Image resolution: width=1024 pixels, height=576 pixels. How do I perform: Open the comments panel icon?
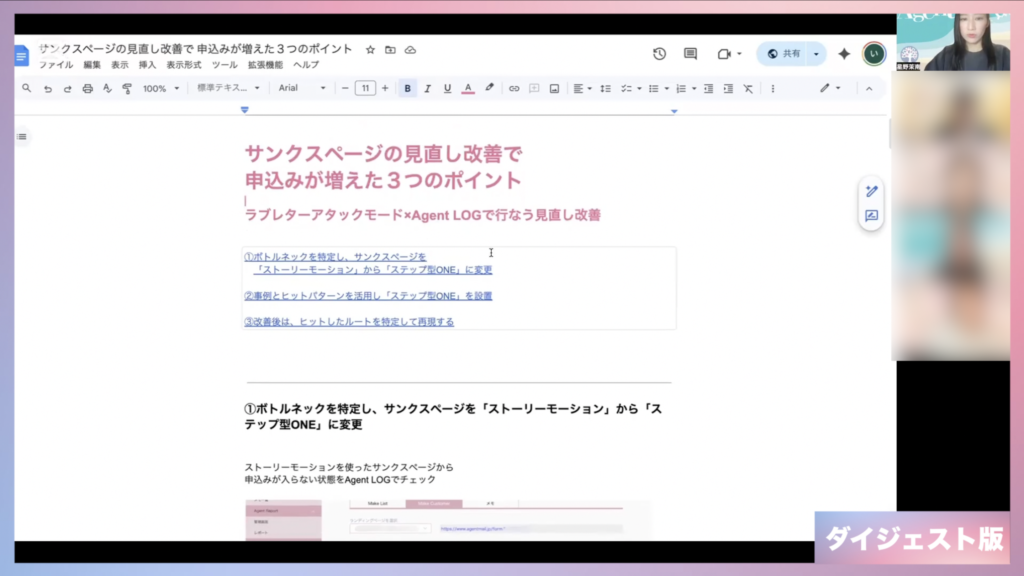[690, 54]
